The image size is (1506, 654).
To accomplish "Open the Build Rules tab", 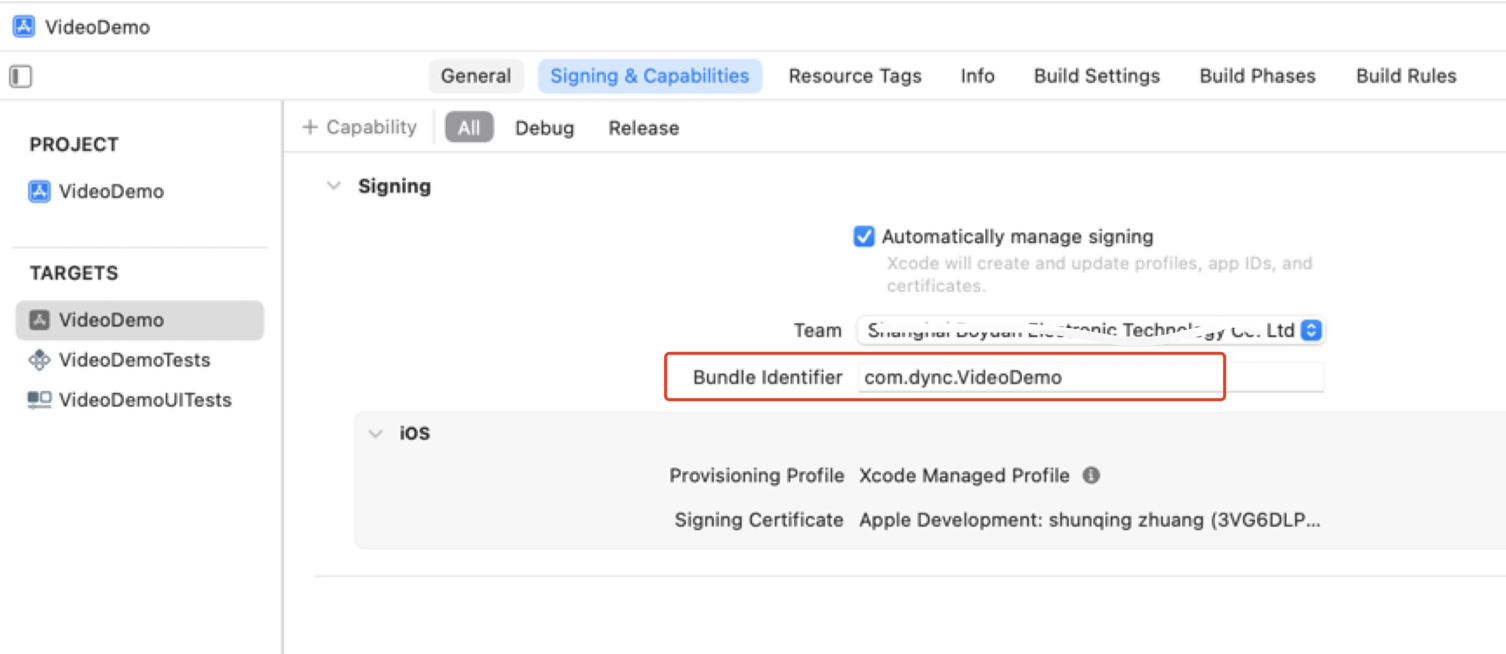I will coord(1406,76).
